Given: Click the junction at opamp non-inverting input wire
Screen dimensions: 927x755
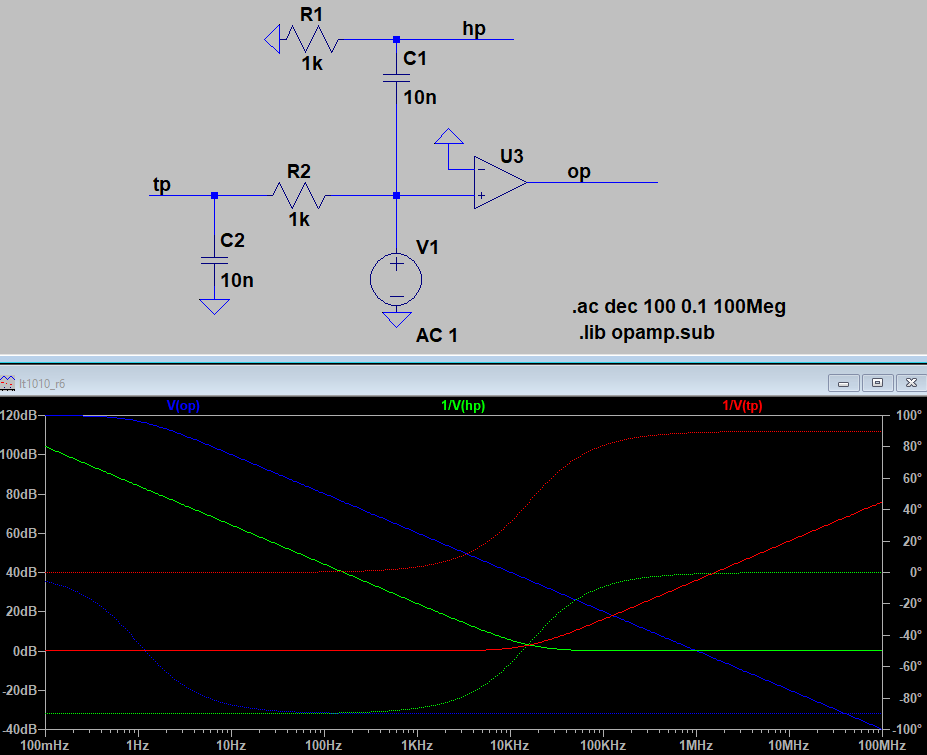Looking at the screenshot, I should tap(396, 195).
